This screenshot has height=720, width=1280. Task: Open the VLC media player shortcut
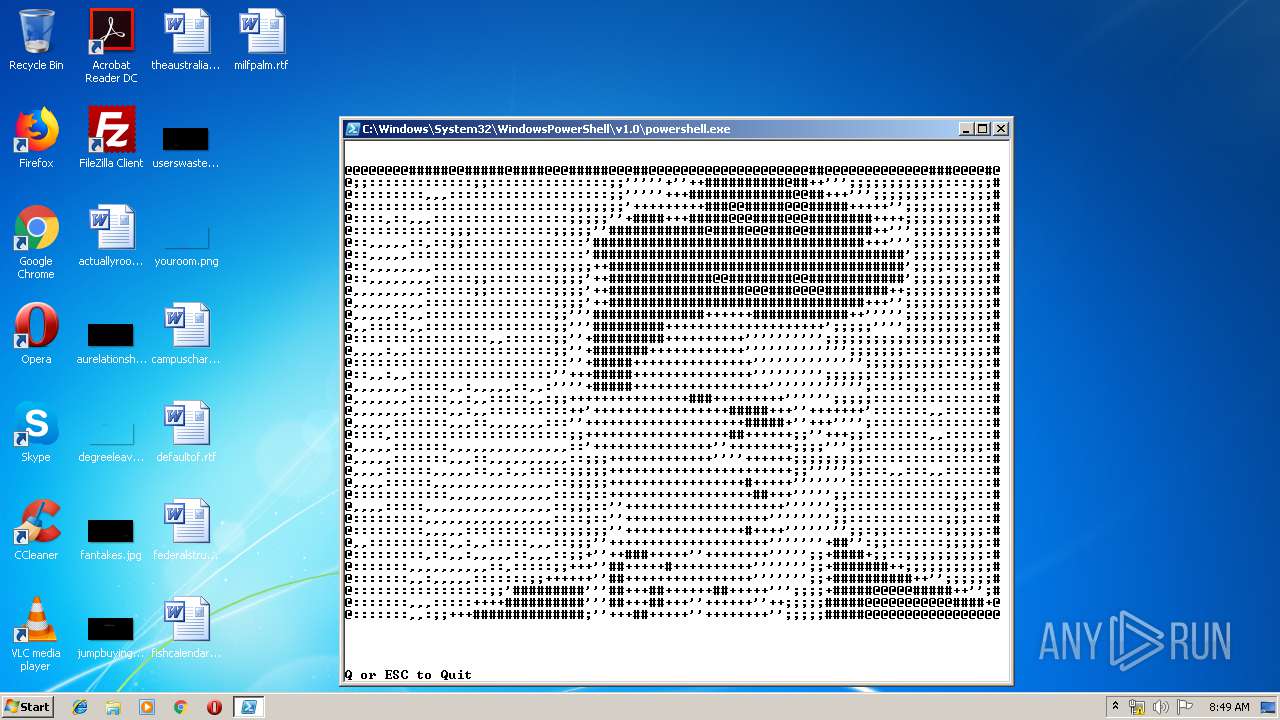[x=36, y=634]
